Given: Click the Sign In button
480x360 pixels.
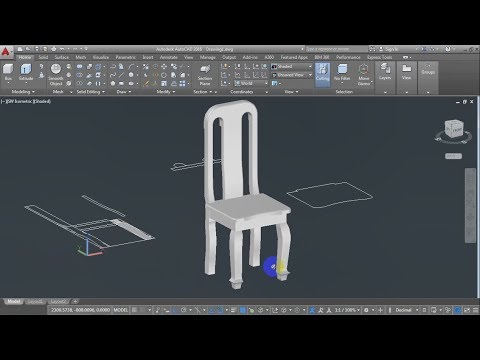Looking at the screenshot, I should 389,49.
